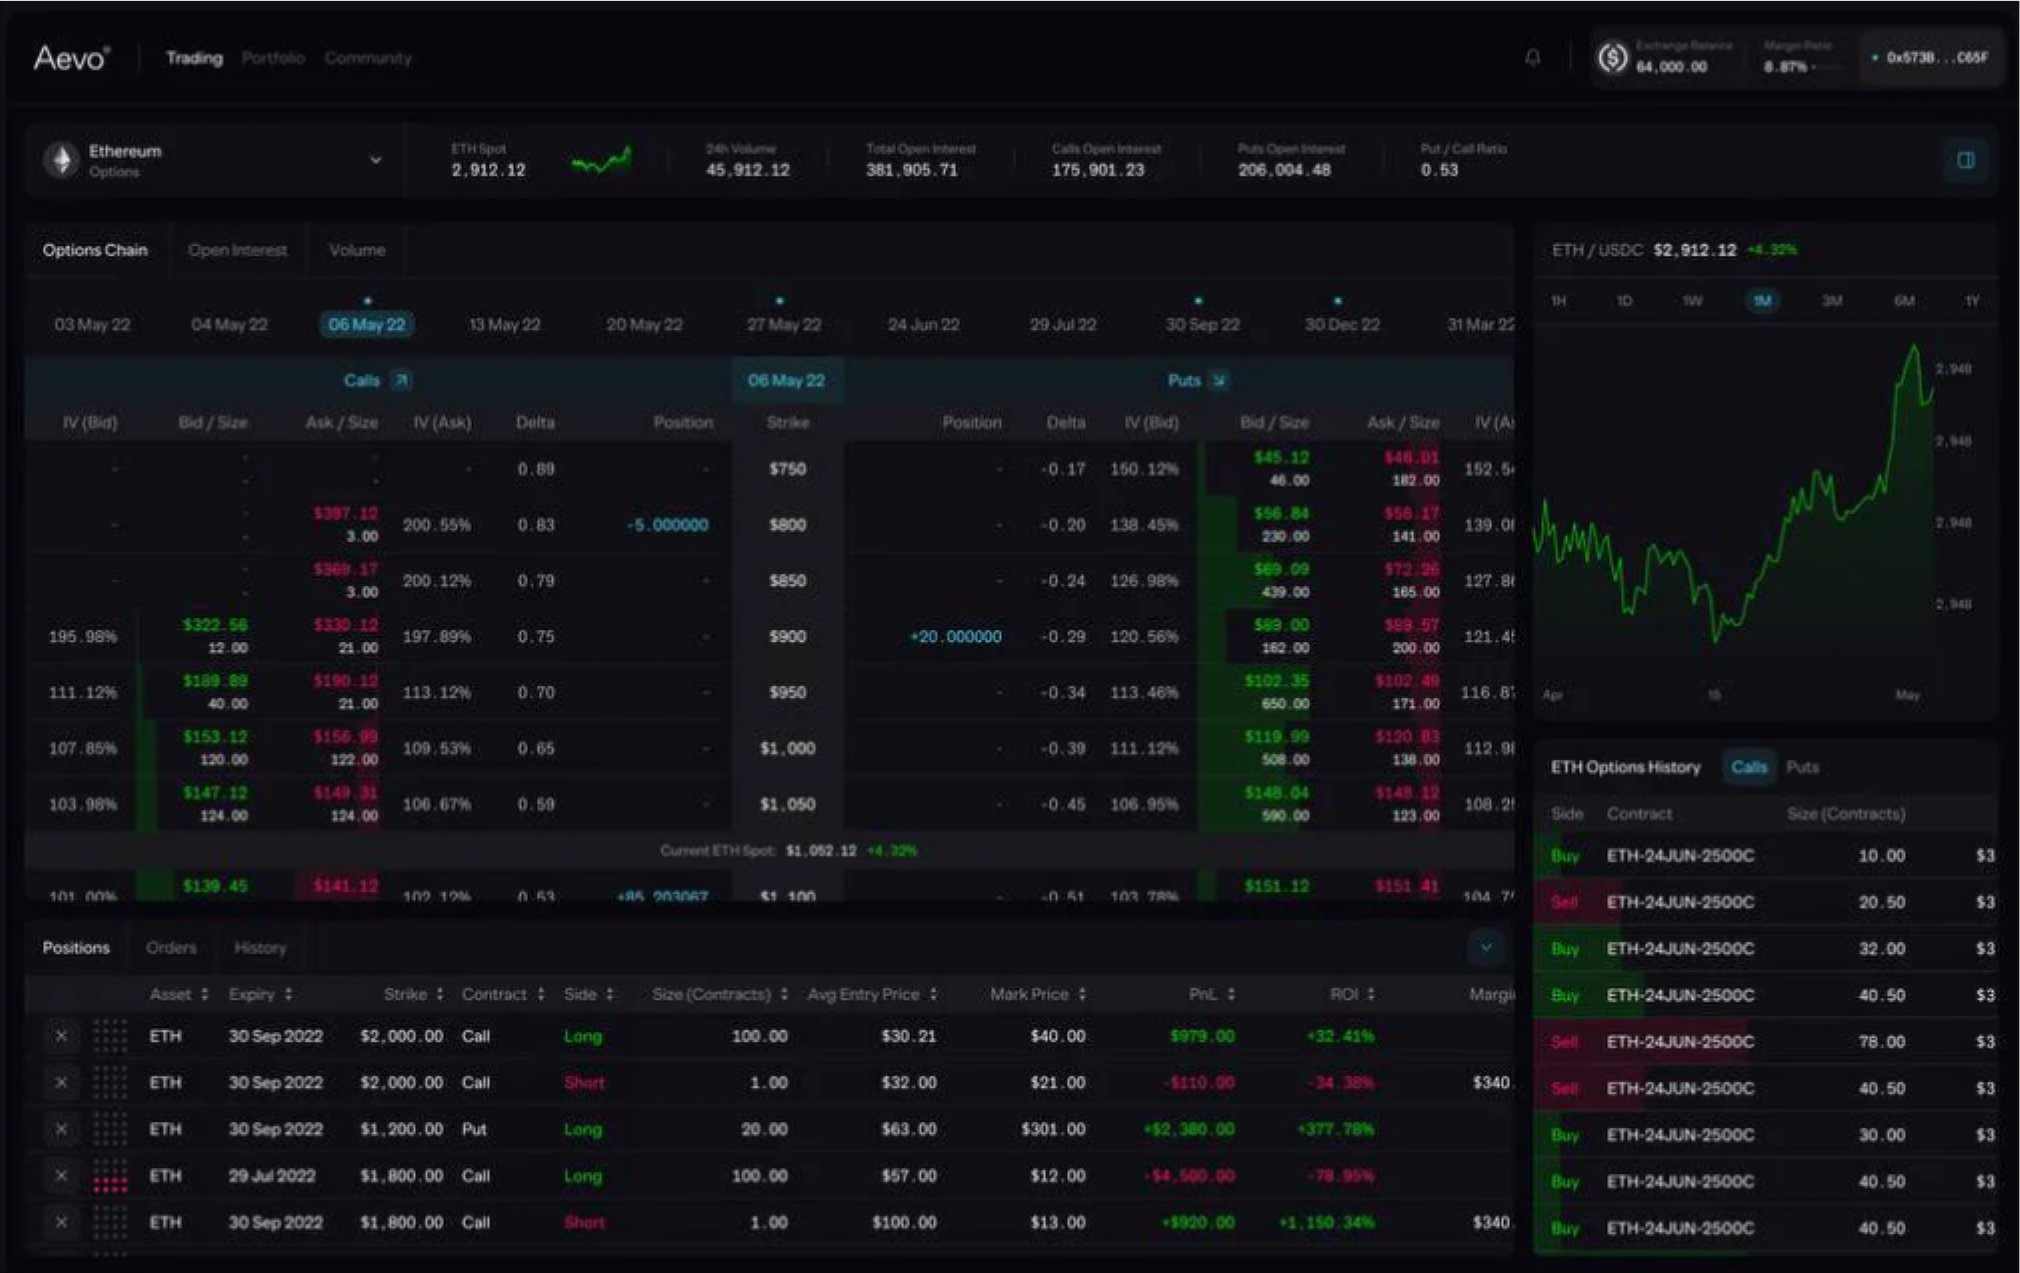Switch to the Volume tab
The width and height of the screenshot is (2020, 1273).
[x=357, y=250]
